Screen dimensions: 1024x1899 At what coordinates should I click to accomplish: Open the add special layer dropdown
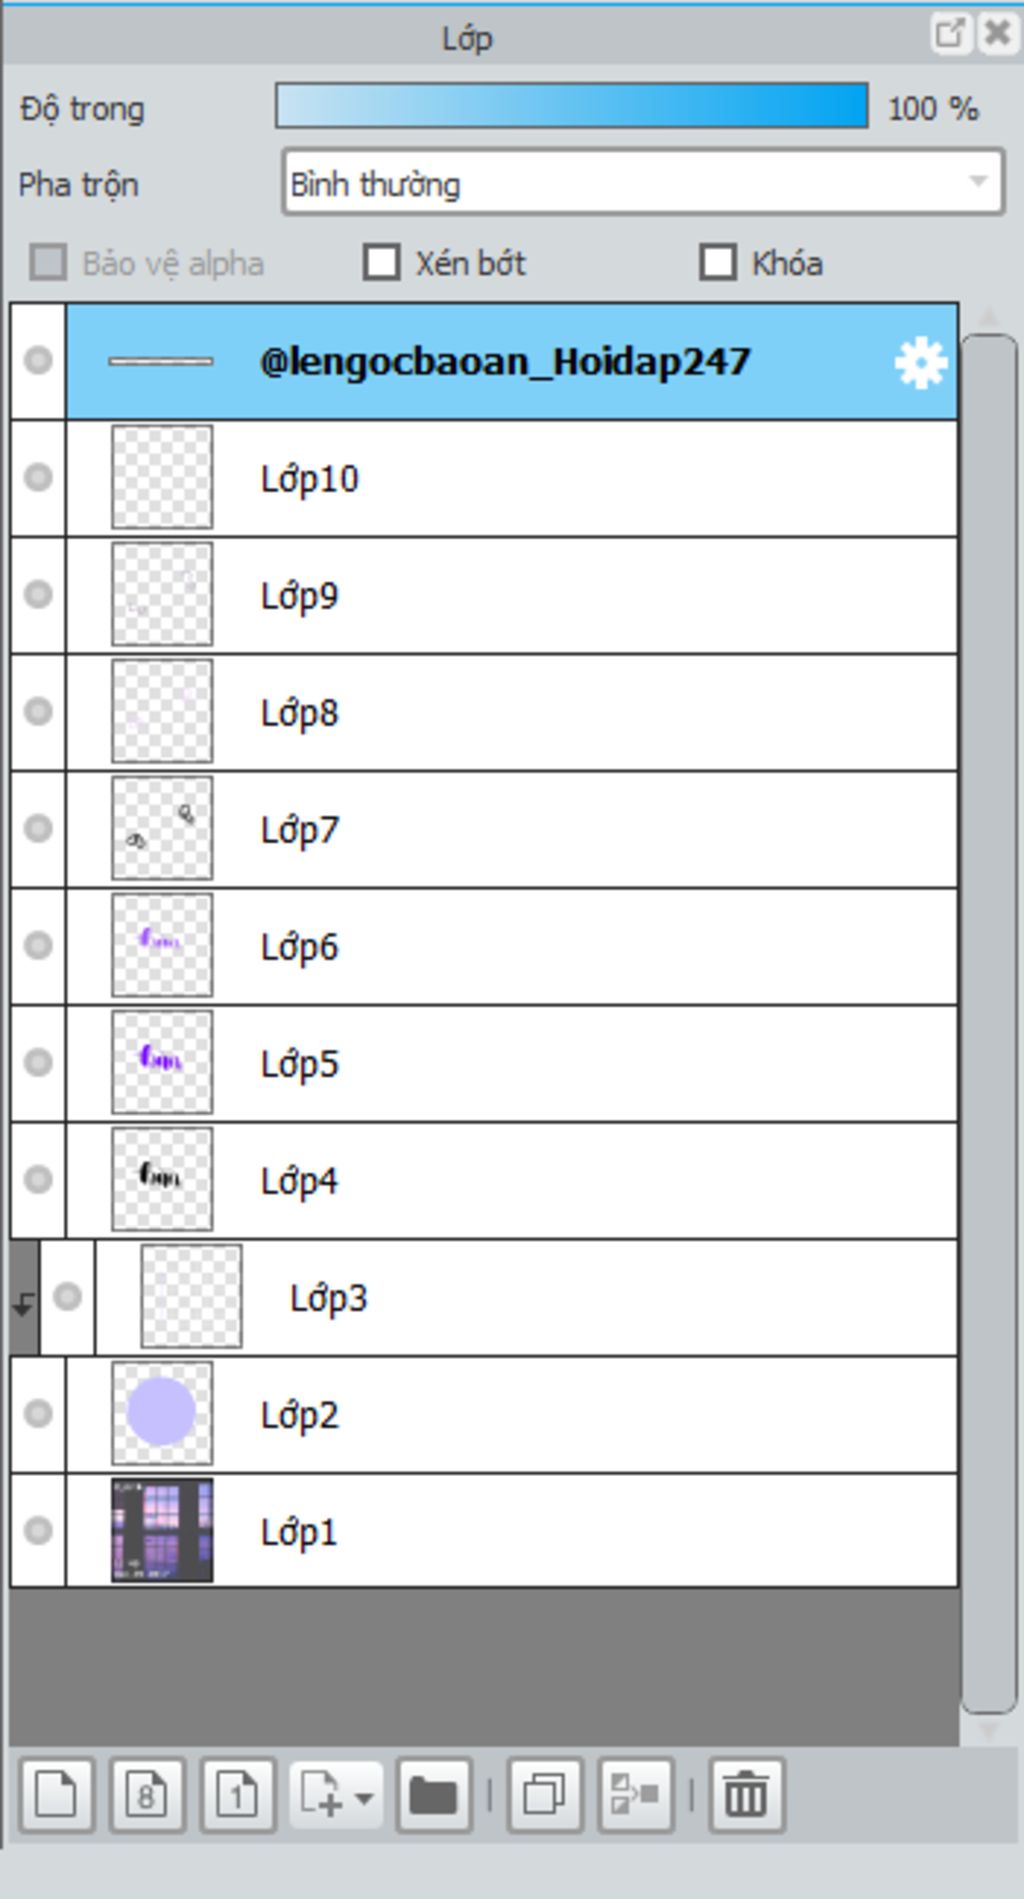point(336,1795)
